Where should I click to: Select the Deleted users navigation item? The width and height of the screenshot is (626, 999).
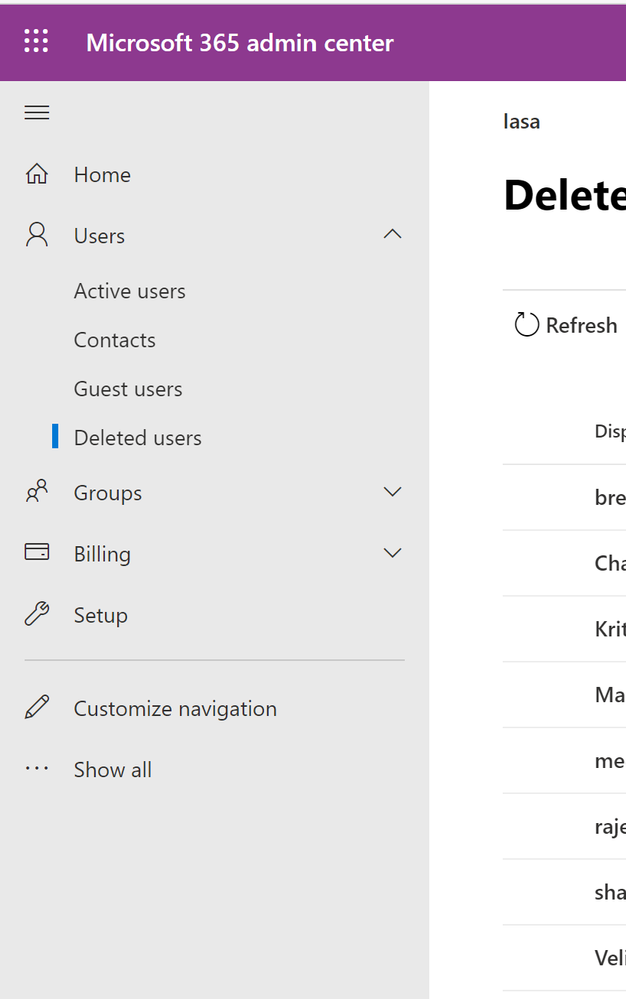coord(137,437)
